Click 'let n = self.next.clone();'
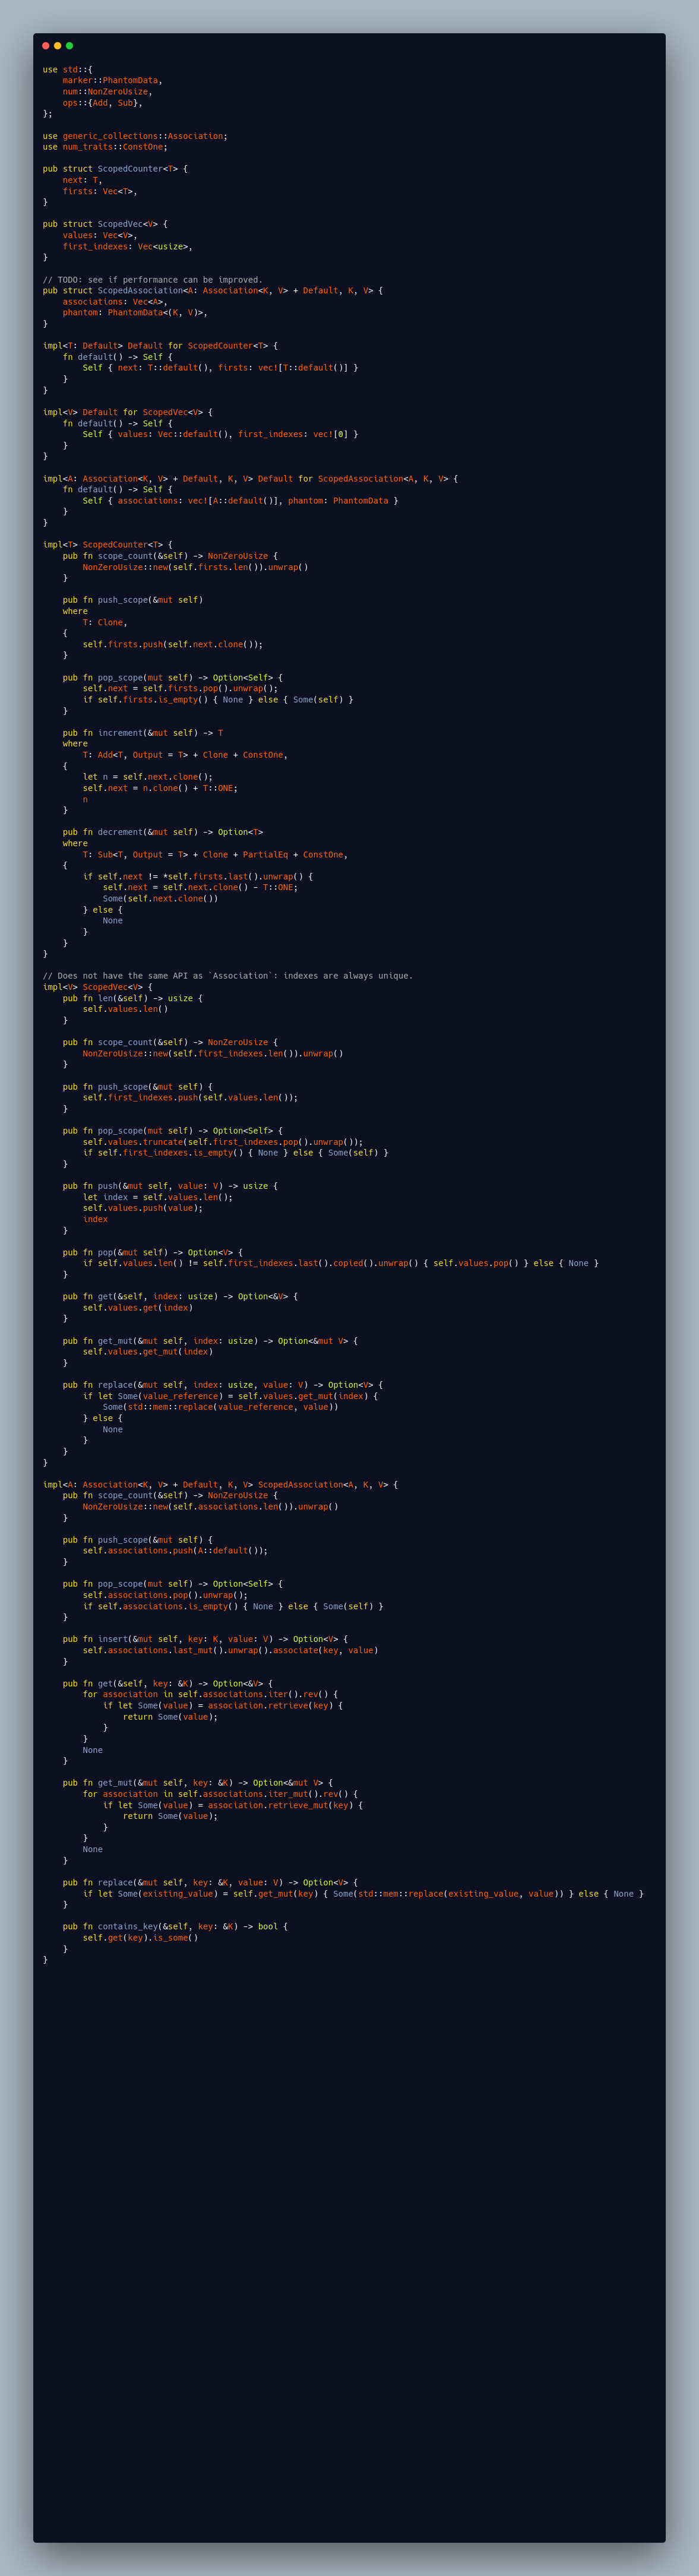Screen dimensions: 699x2576 148,777
